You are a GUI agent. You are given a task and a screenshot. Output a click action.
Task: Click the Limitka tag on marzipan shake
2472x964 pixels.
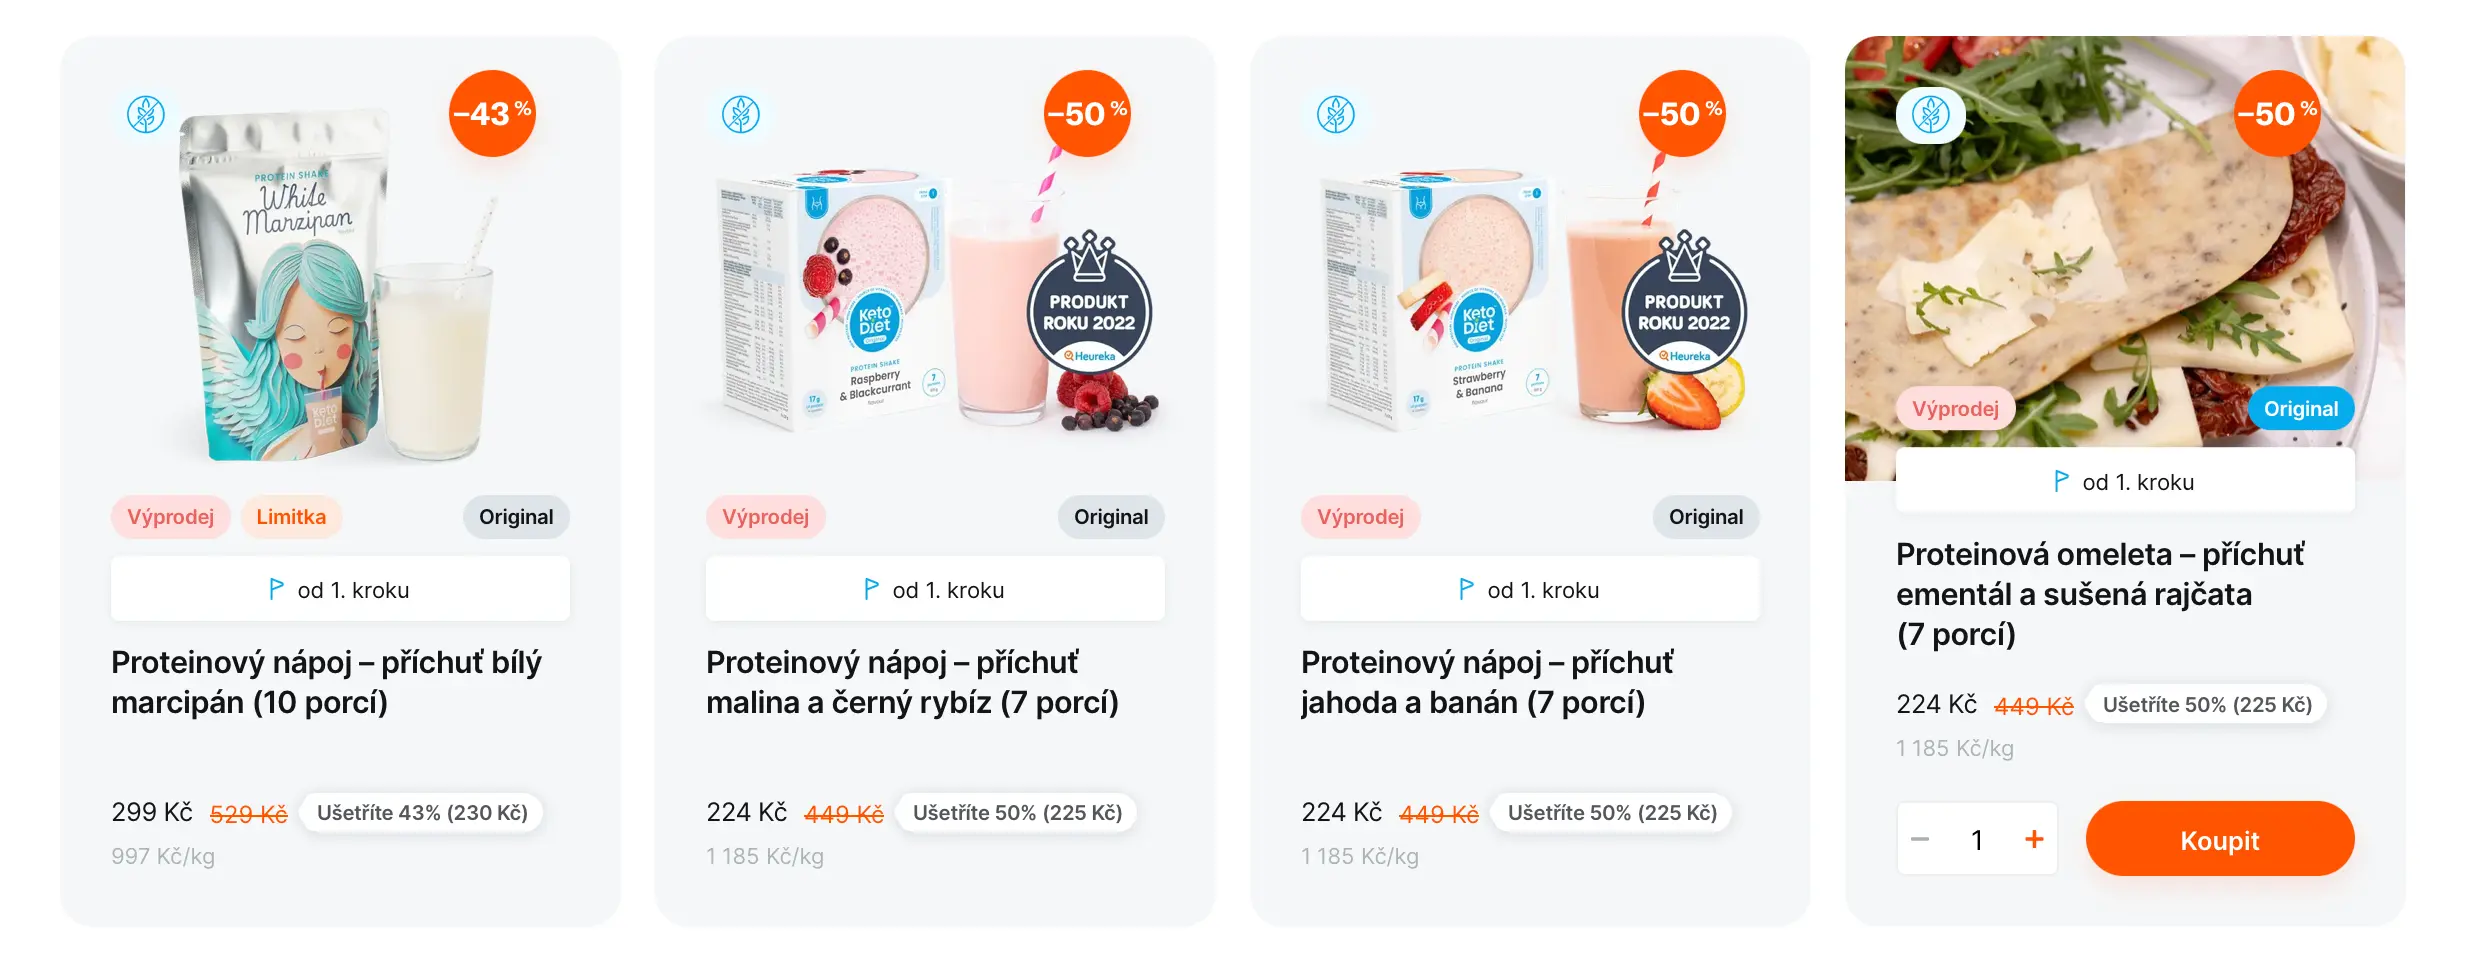pyautogui.click(x=291, y=517)
